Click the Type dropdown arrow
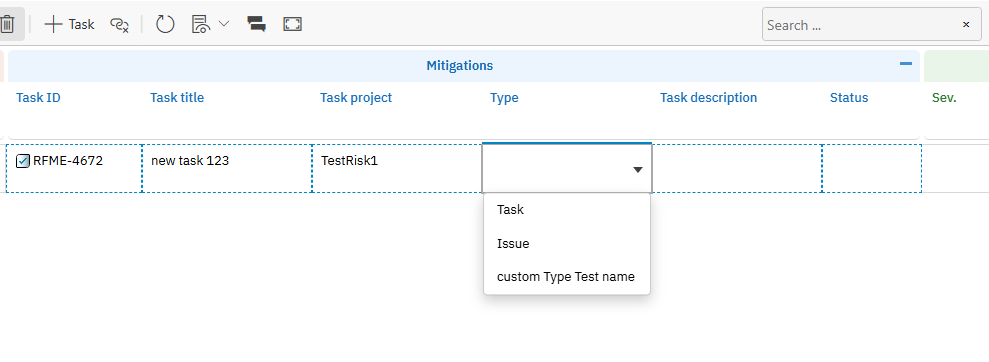The height and width of the screenshot is (362, 989). [638, 170]
